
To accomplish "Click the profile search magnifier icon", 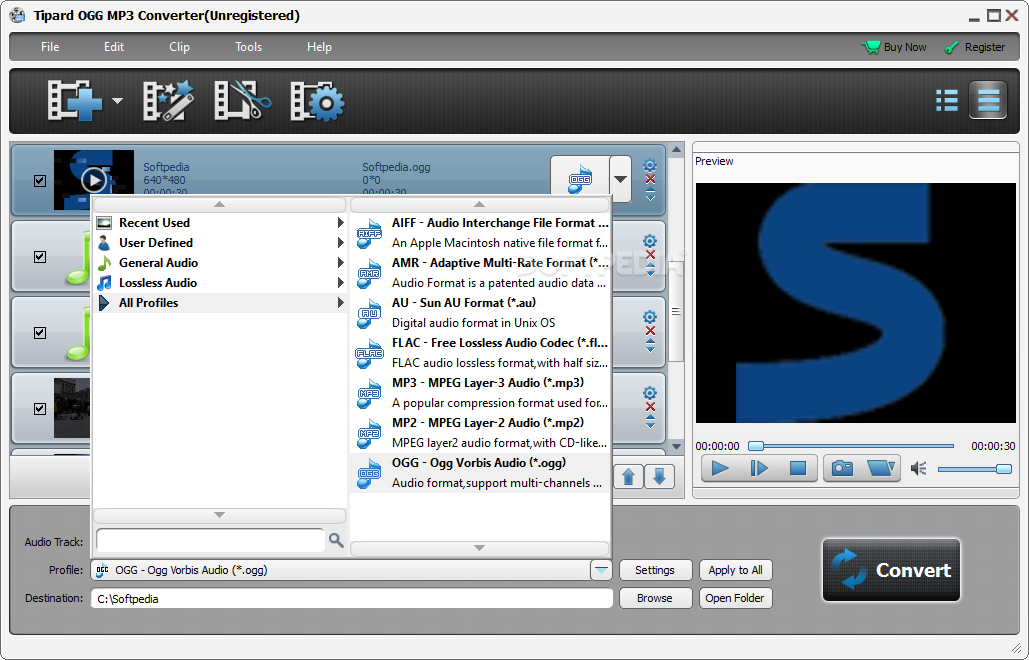I will coord(336,541).
